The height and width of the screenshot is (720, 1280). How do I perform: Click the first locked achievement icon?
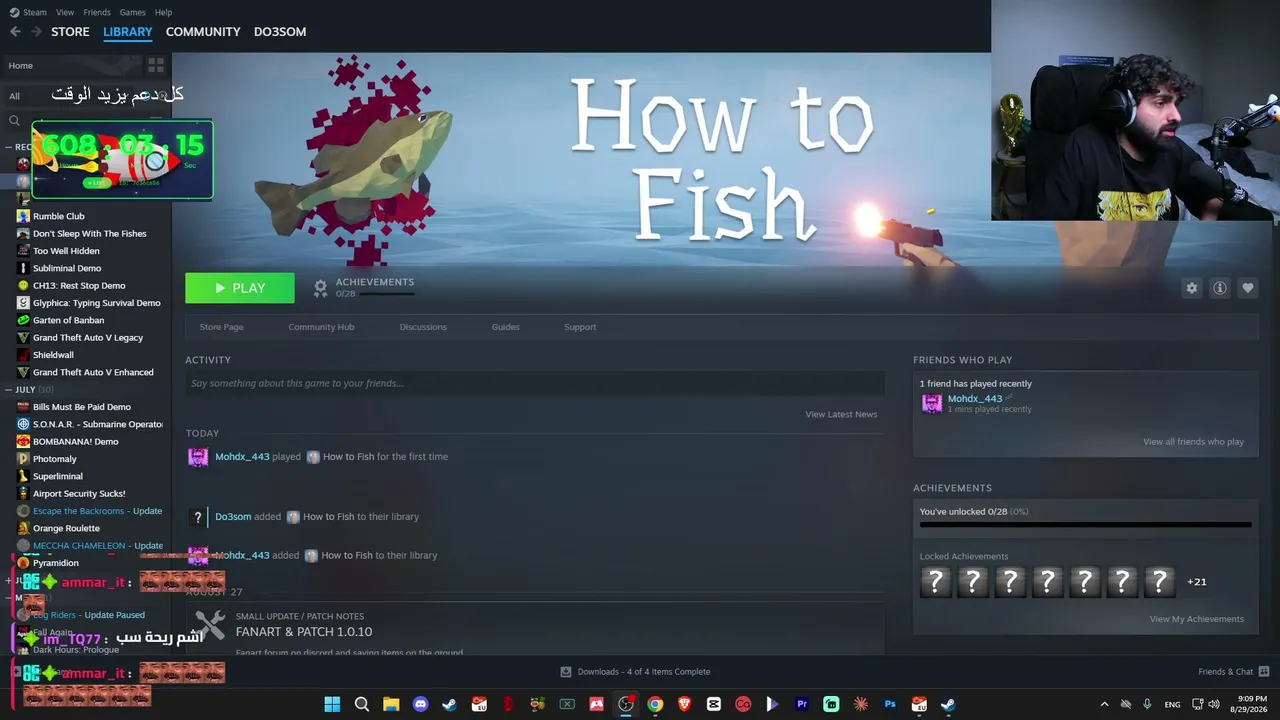point(936,582)
